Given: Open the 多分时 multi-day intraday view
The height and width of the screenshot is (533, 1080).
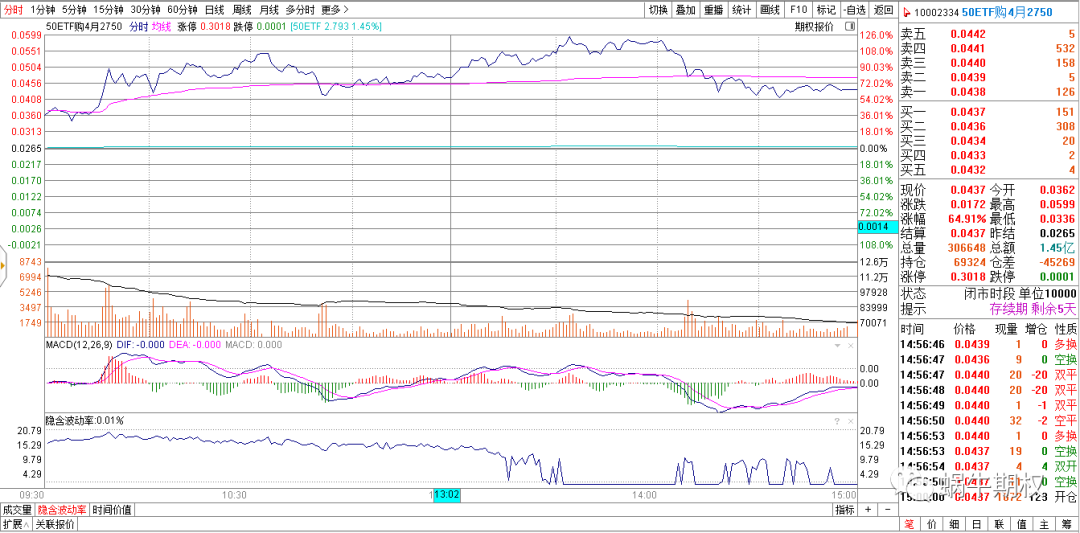Looking at the screenshot, I should tap(300, 10).
